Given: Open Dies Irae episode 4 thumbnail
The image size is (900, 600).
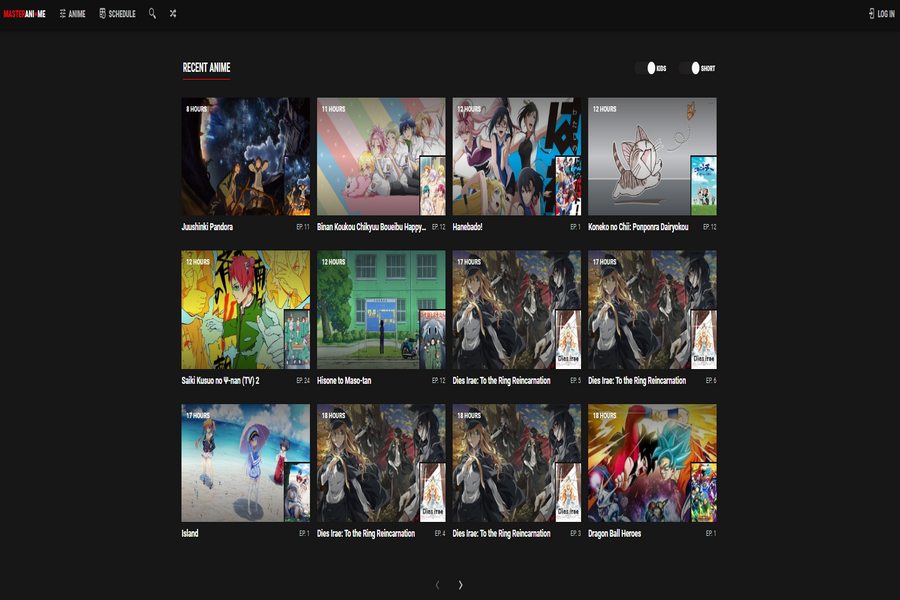Looking at the screenshot, I should click(381, 463).
